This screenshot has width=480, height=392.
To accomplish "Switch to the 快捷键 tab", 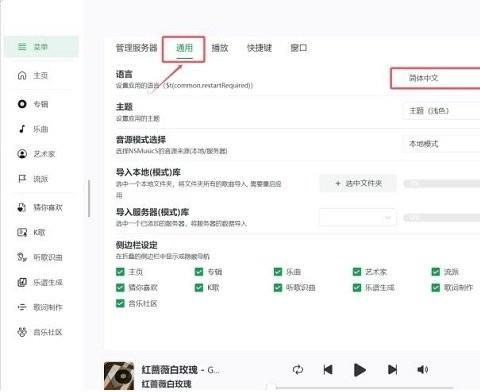I will point(259,48).
